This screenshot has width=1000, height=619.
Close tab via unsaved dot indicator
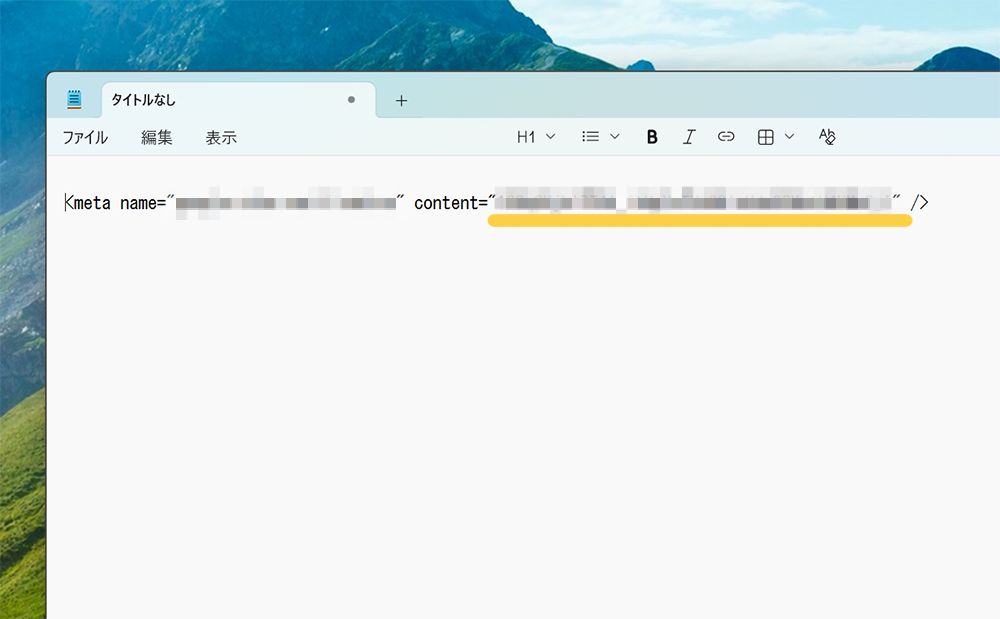351,99
